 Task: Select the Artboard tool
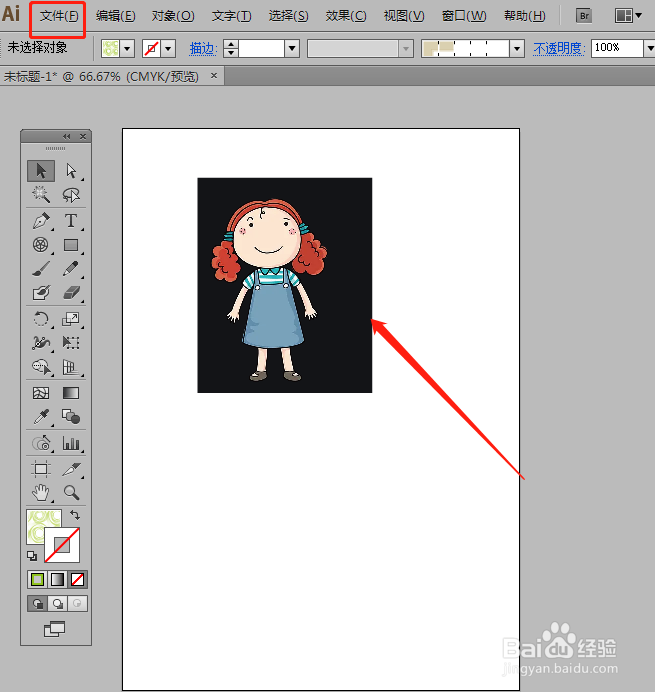coord(41,469)
